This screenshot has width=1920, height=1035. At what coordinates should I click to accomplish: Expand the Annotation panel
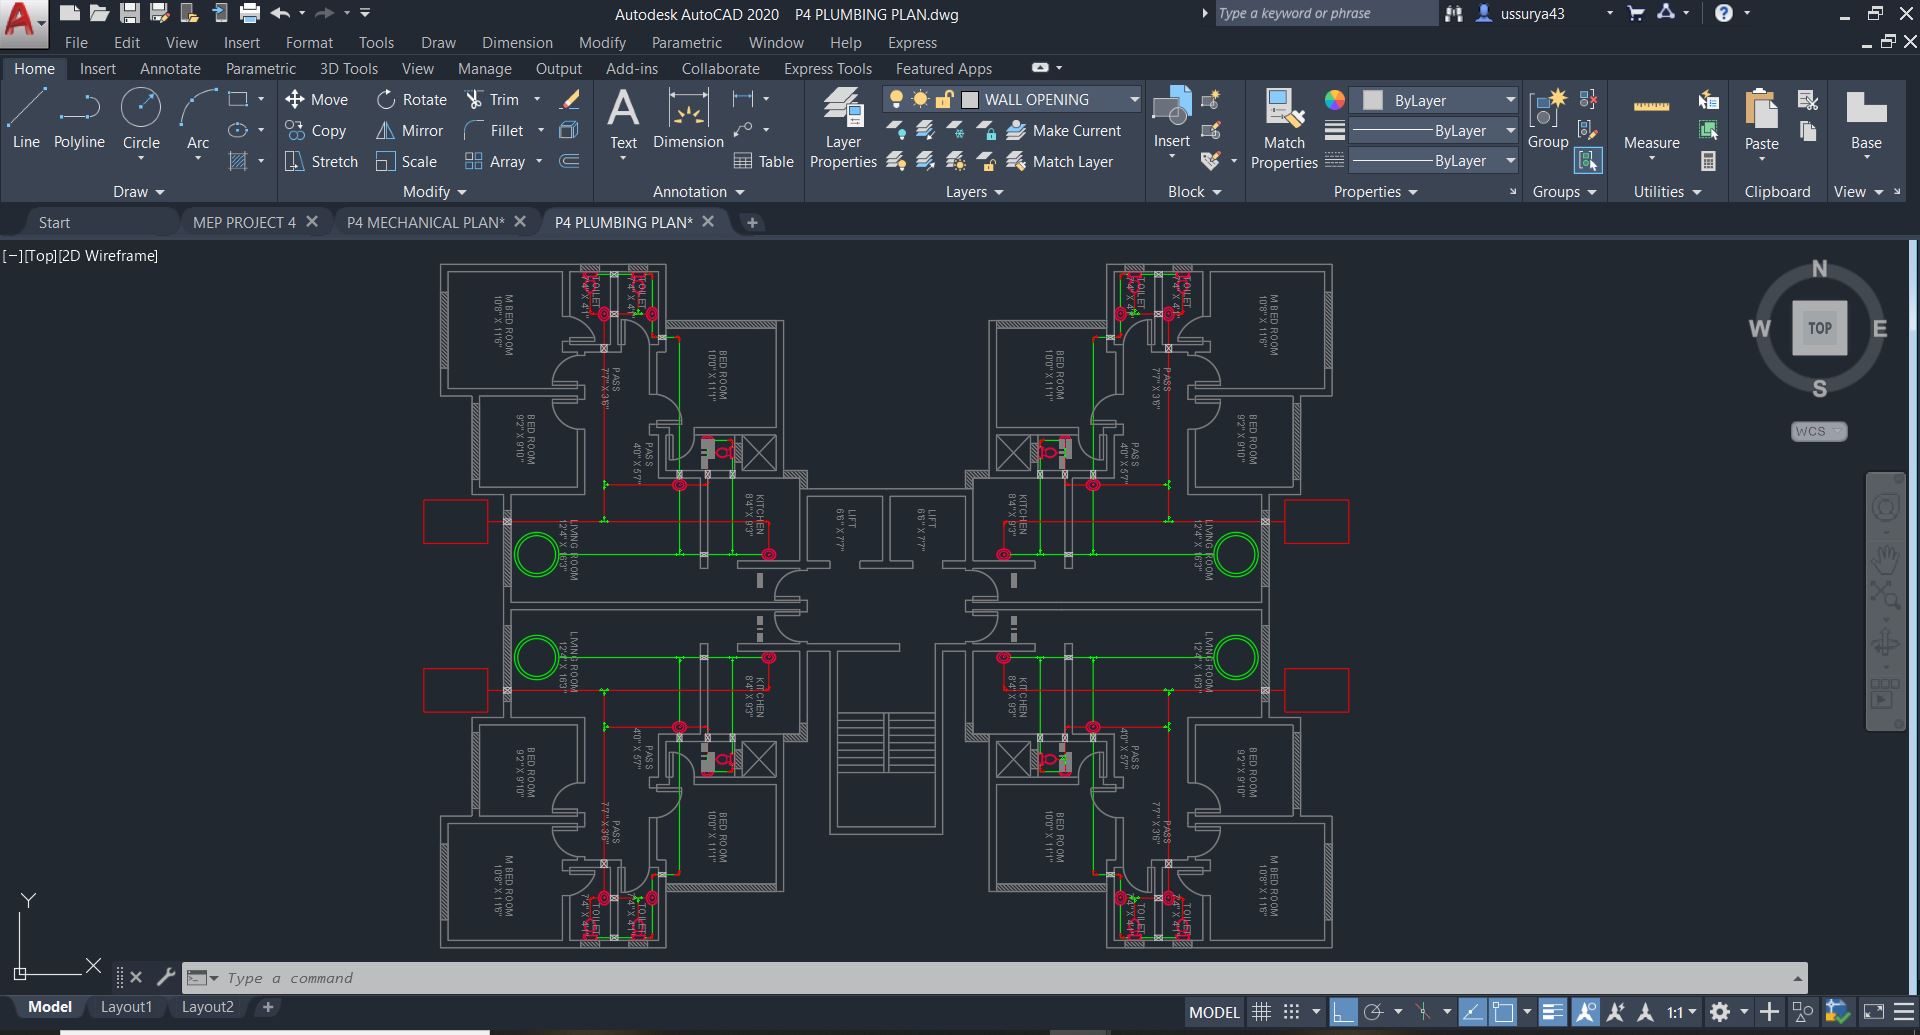coord(699,192)
